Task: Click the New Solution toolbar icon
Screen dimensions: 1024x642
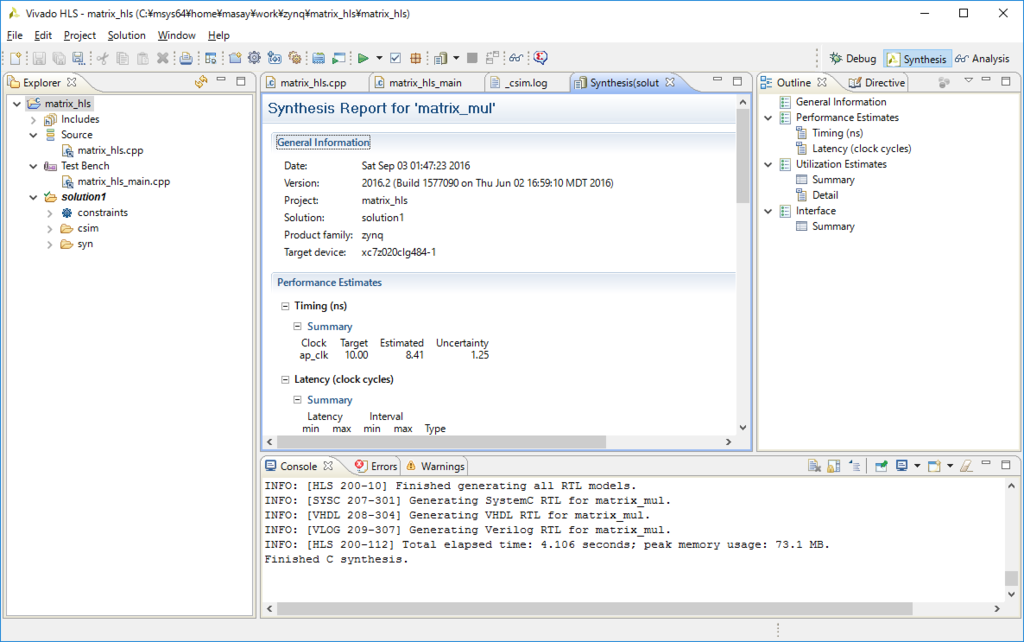Action: tap(274, 58)
